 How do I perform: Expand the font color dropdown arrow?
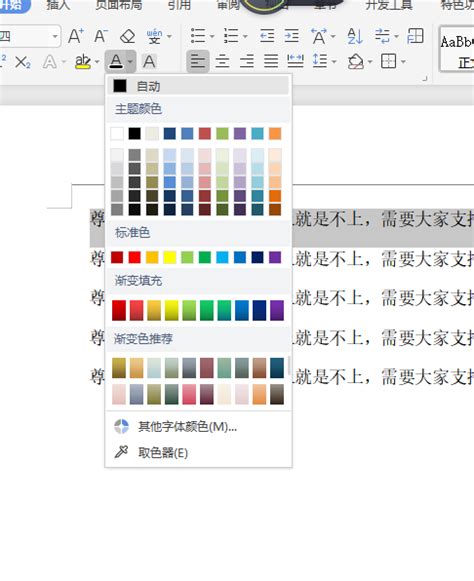click(130, 62)
